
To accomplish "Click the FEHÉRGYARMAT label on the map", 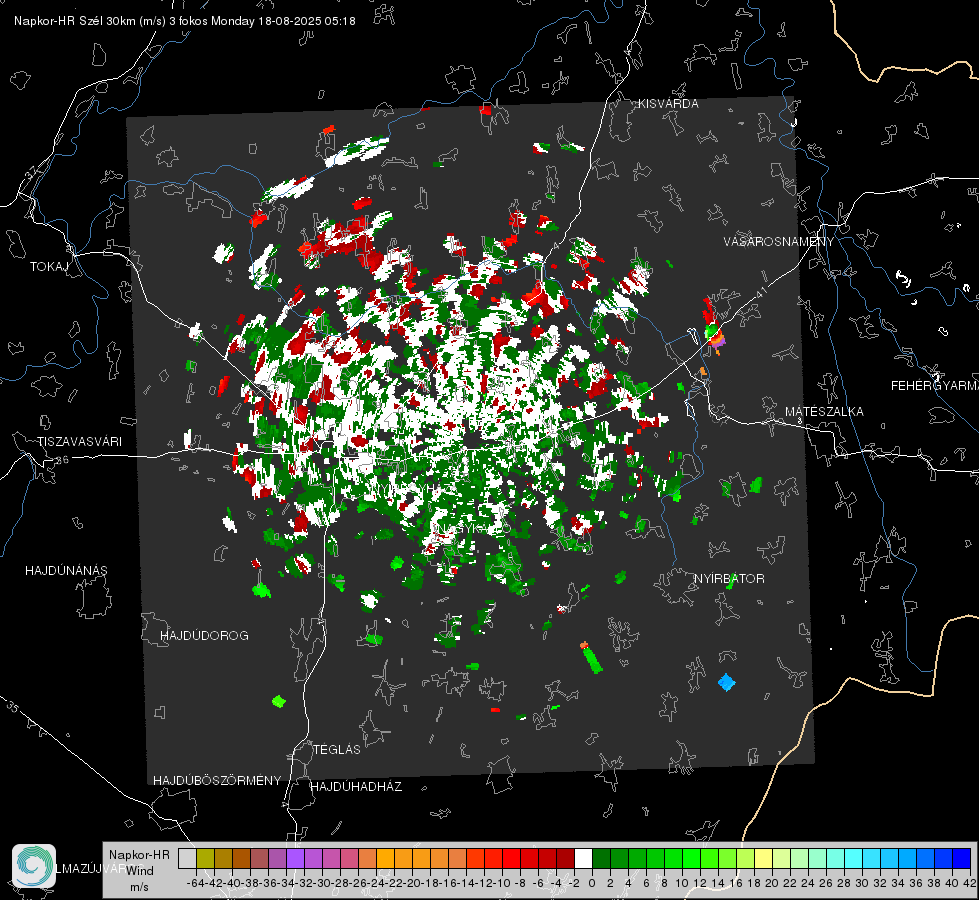I will 934,386.
